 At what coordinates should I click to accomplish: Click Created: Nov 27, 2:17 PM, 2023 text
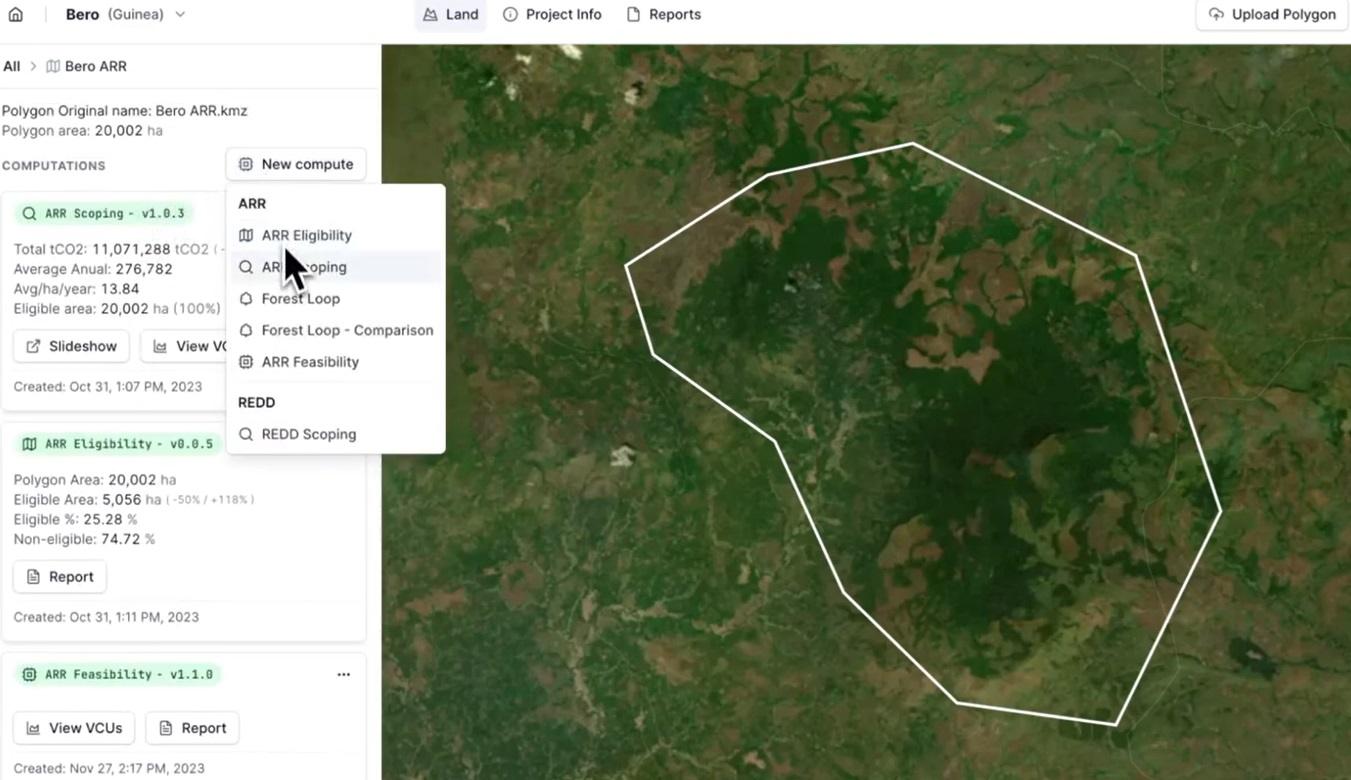click(x=109, y=768)
